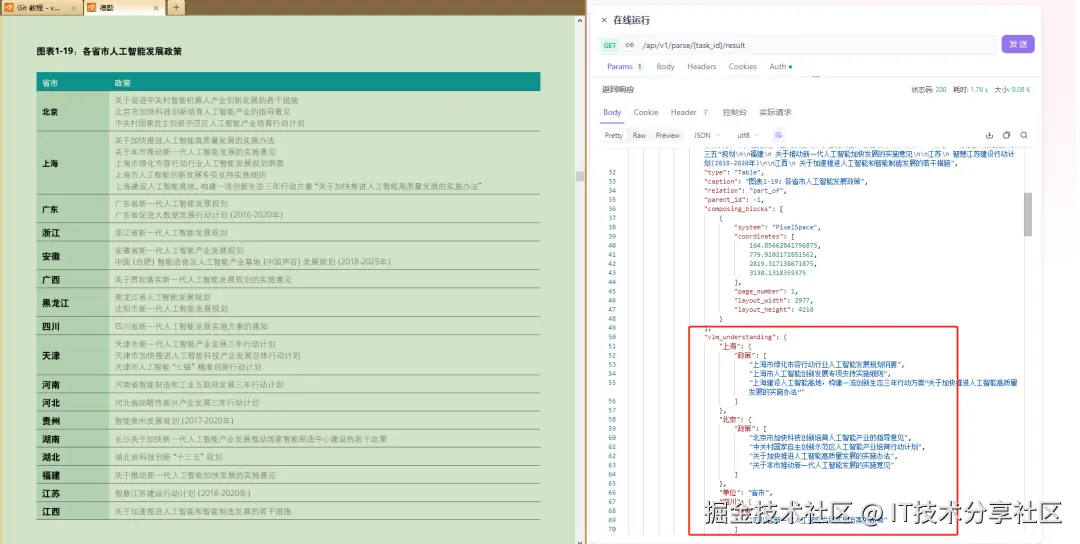1080x544 pixels.
Task: Click the 智能贵州发展规划 (2017-2020年) text
Action: click(174, 421)
